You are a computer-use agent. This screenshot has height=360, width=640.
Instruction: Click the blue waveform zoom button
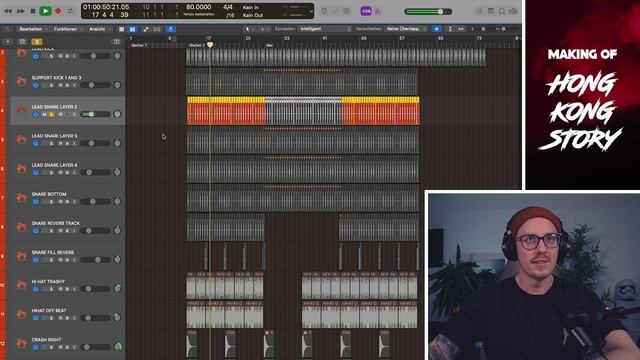[x=436, y=29]
